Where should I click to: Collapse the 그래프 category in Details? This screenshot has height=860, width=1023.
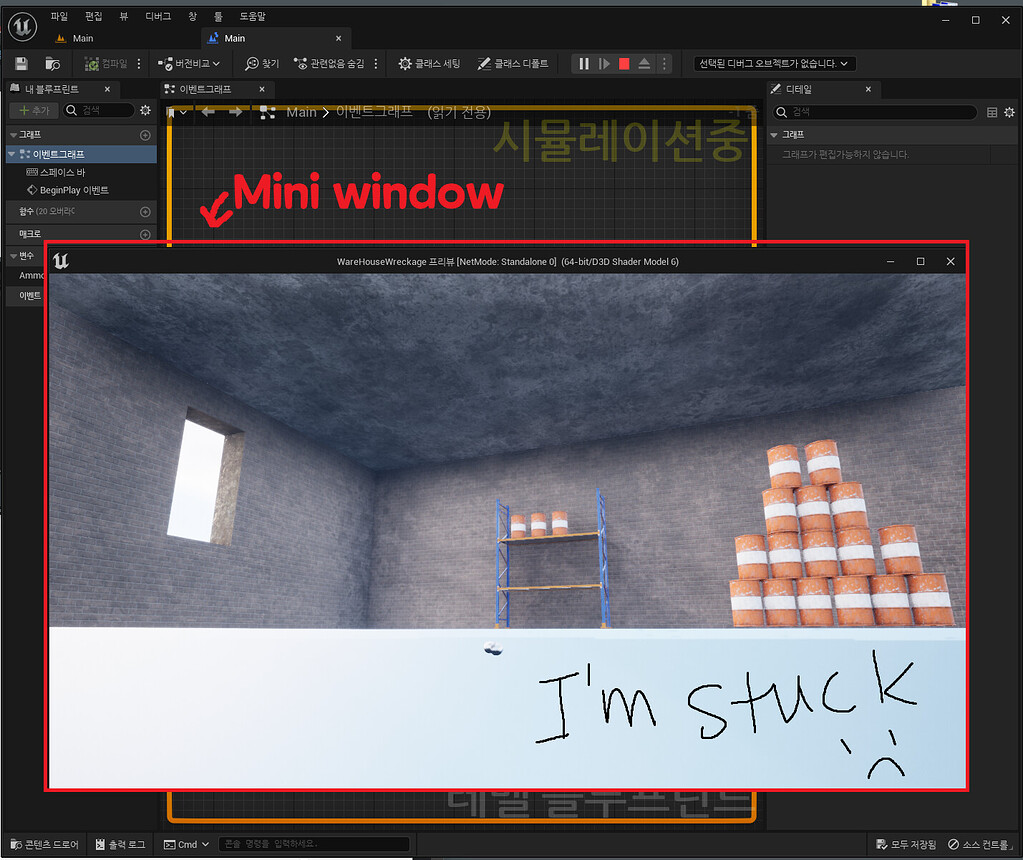coord(774,134)
